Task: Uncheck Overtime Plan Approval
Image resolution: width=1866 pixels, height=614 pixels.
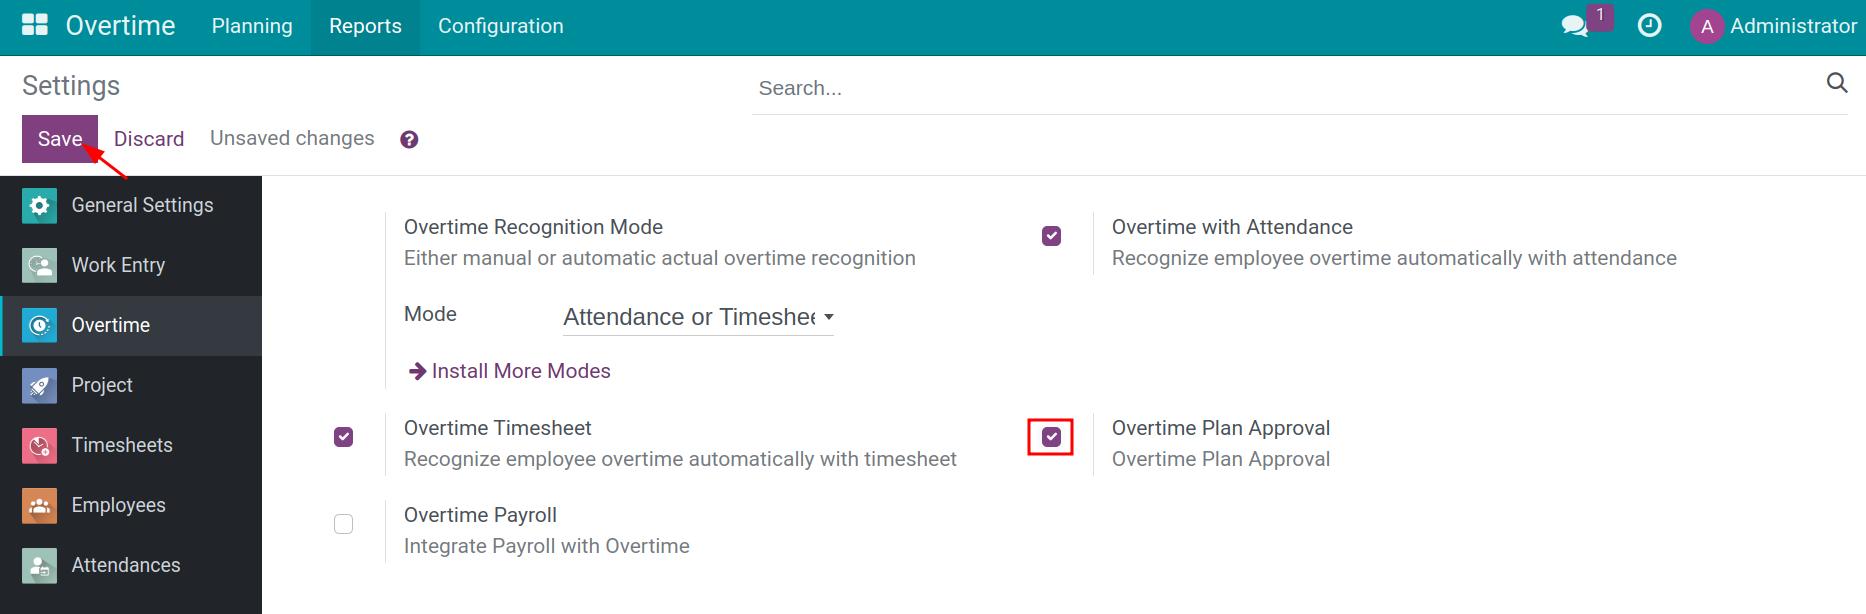Action: (x=1051, y=436)
